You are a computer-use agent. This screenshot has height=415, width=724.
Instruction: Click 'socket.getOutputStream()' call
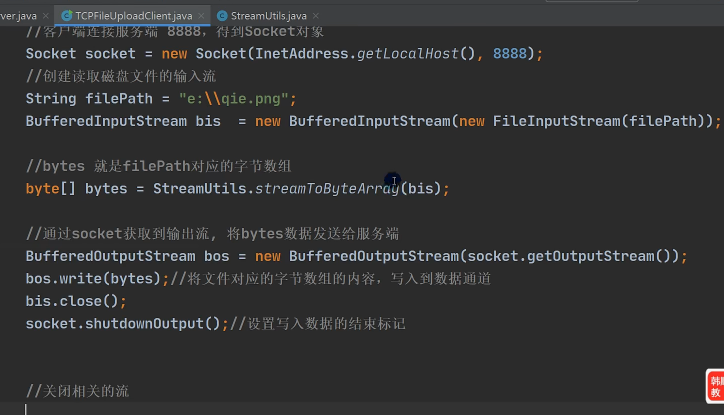click(568, 256)
